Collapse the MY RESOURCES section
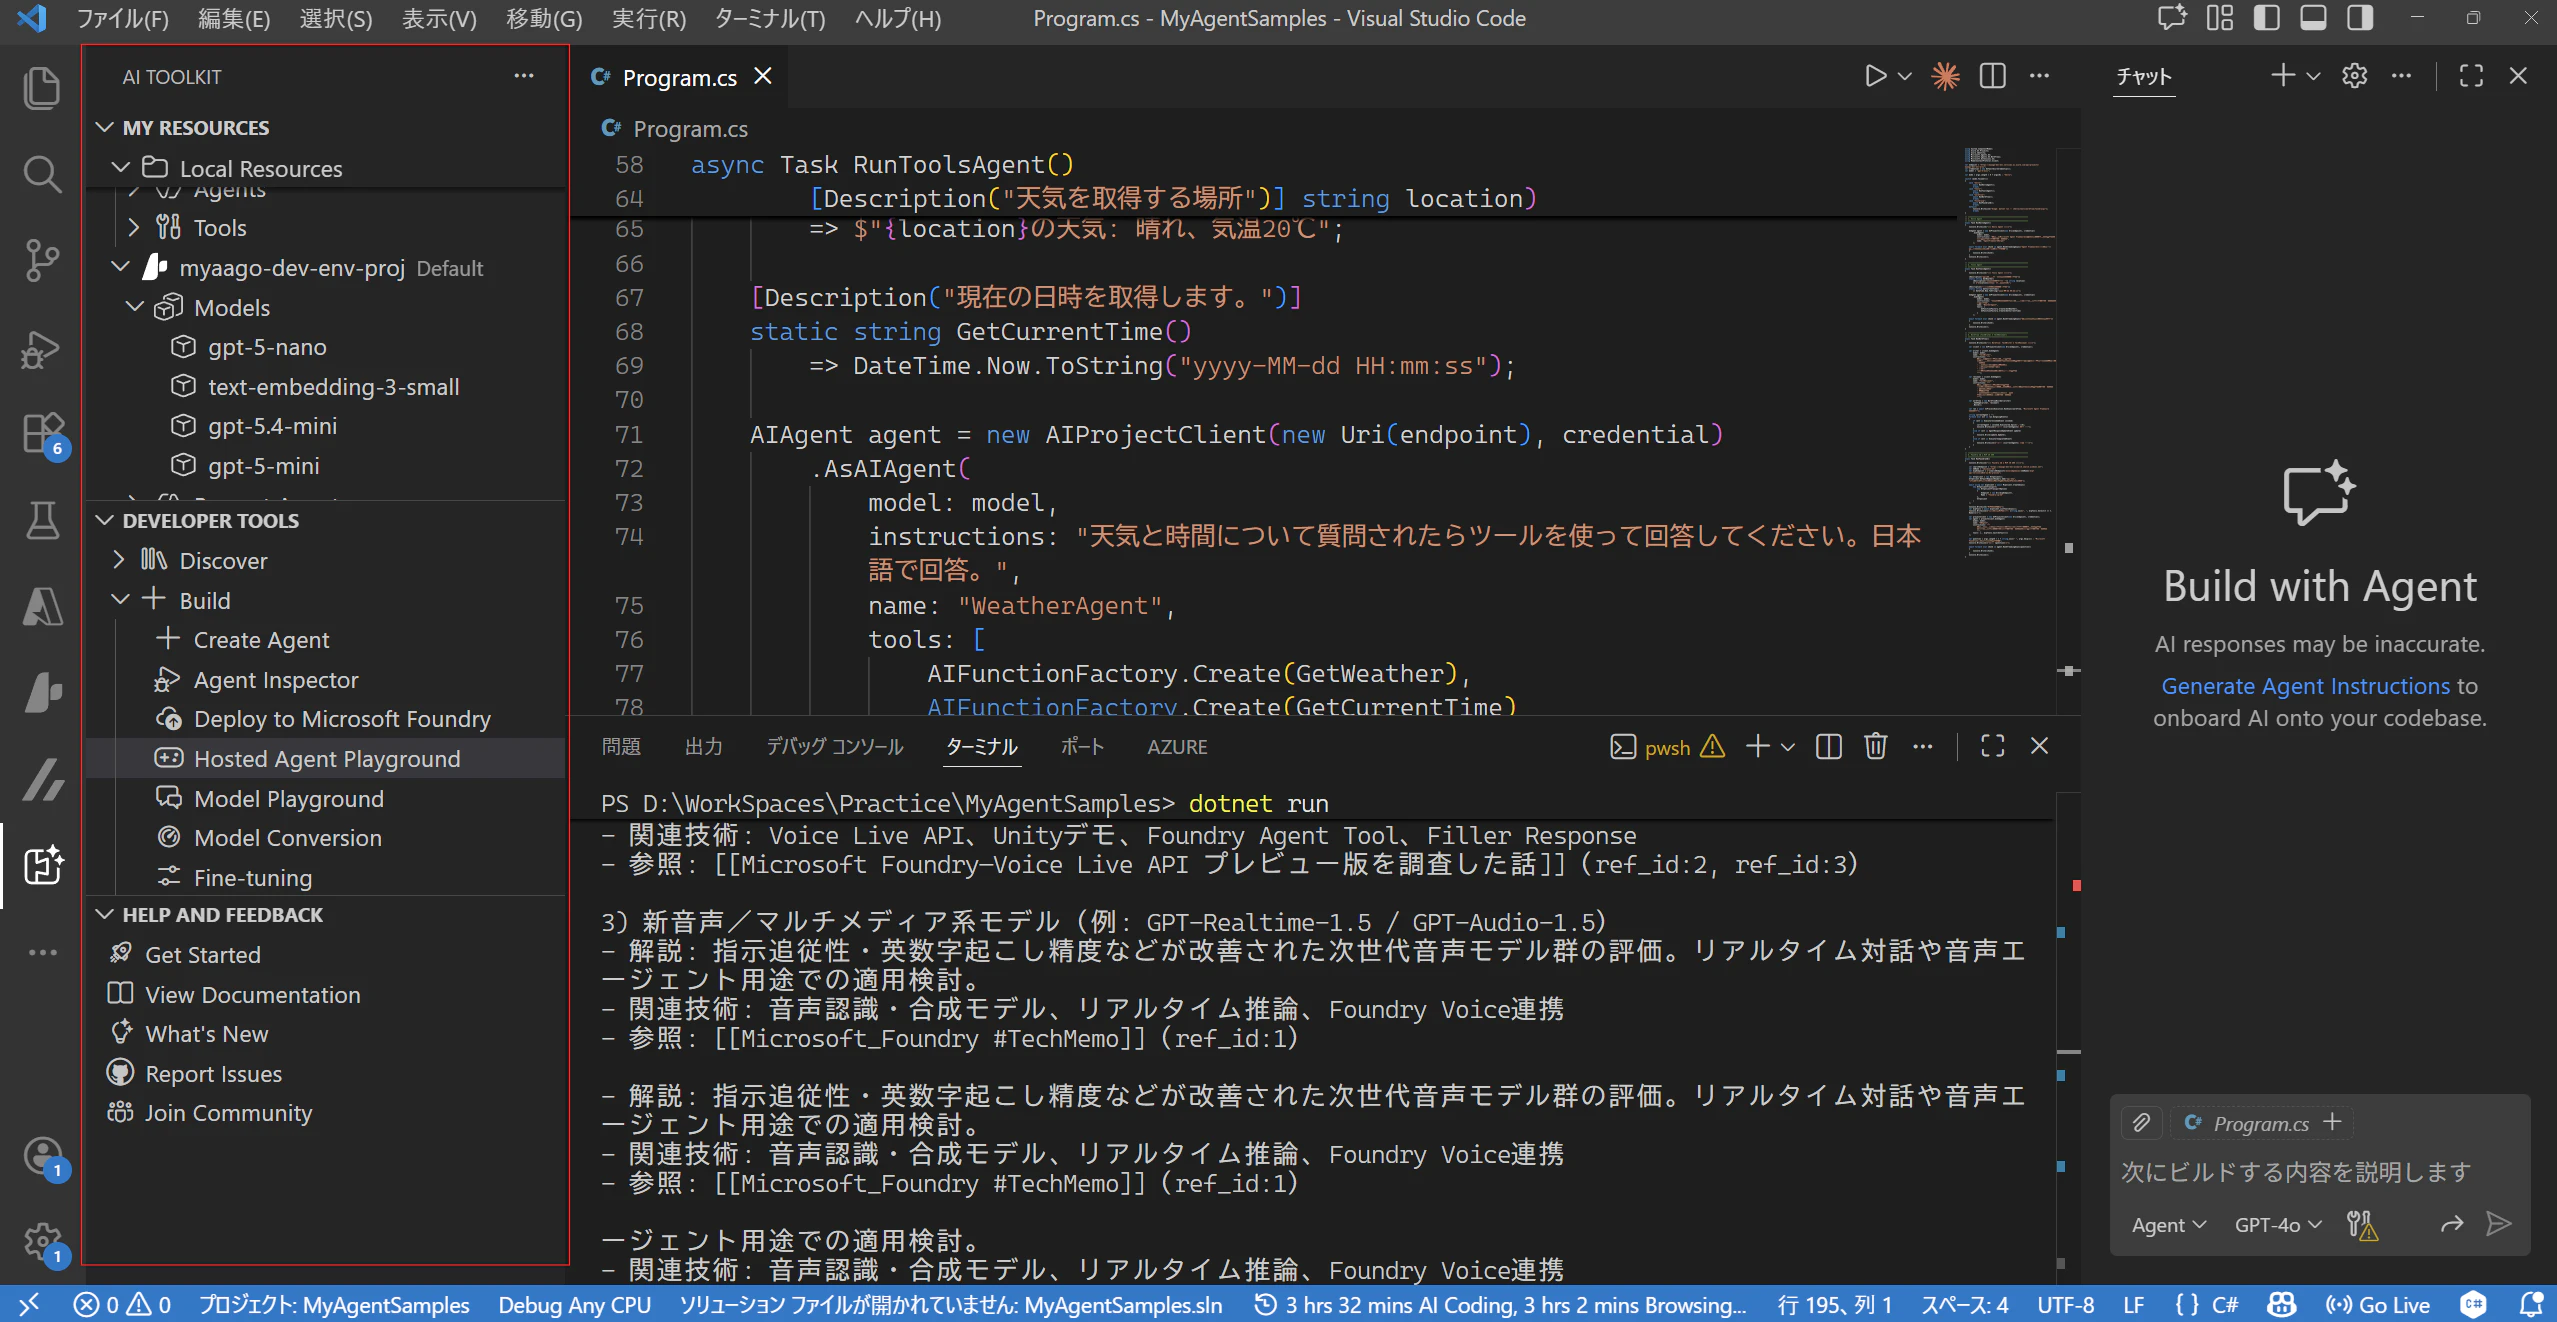 104,128
